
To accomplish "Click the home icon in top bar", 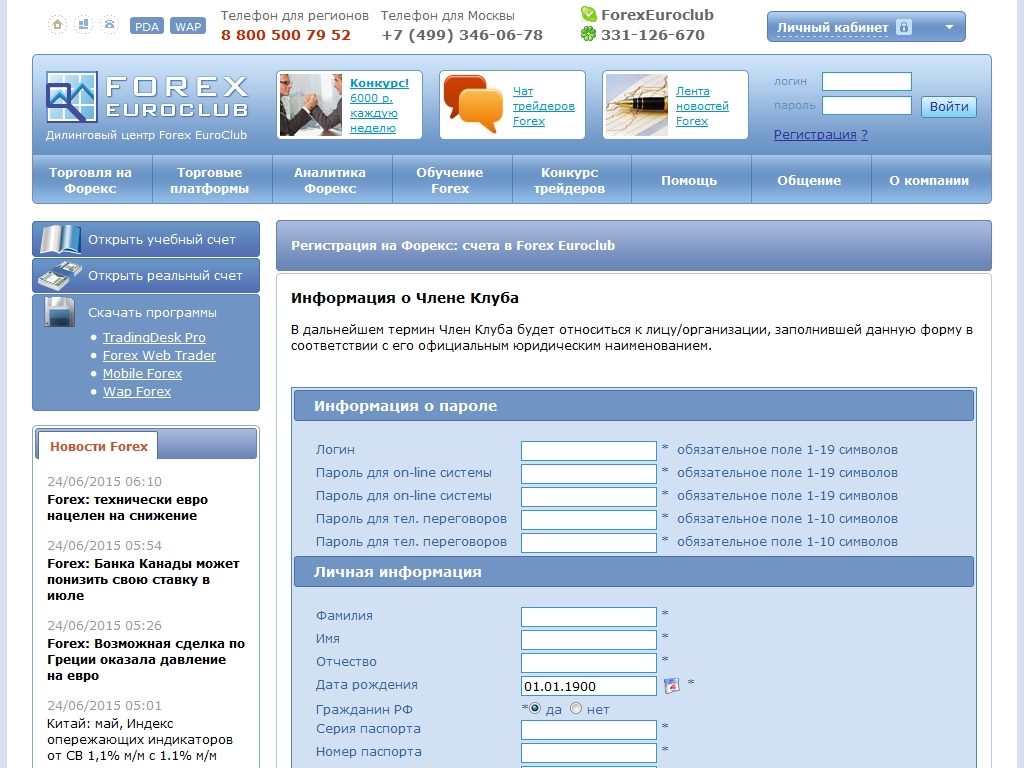I will (x=57, y=25).
